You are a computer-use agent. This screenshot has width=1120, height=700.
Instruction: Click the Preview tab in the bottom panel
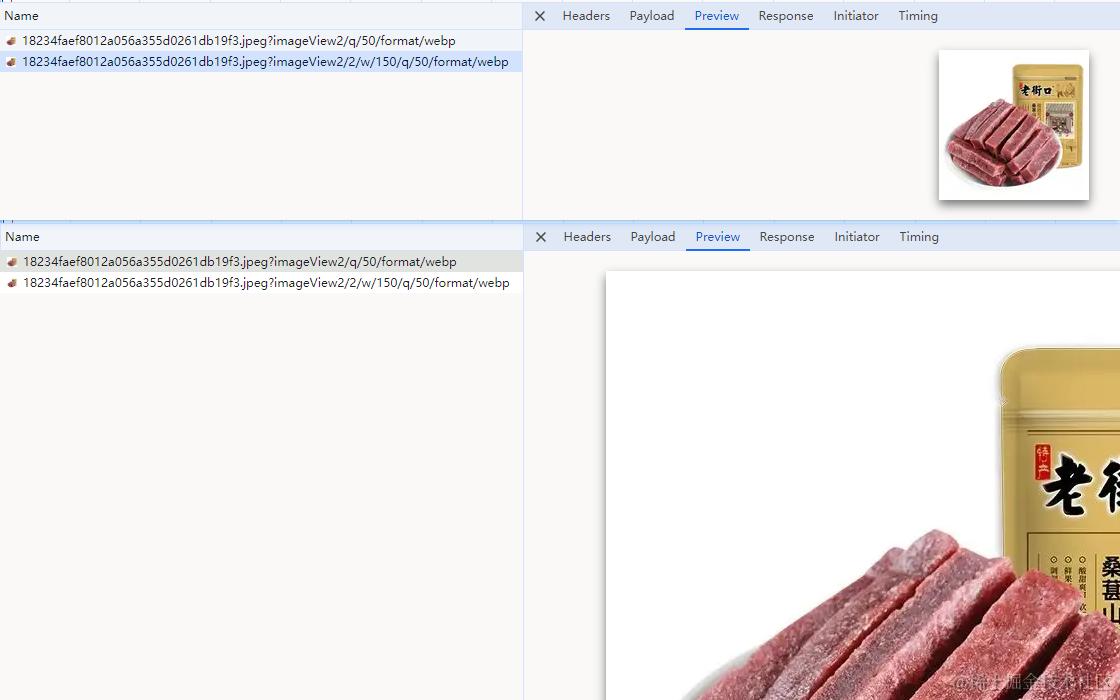pyautogui.click(x=717, y=236)
